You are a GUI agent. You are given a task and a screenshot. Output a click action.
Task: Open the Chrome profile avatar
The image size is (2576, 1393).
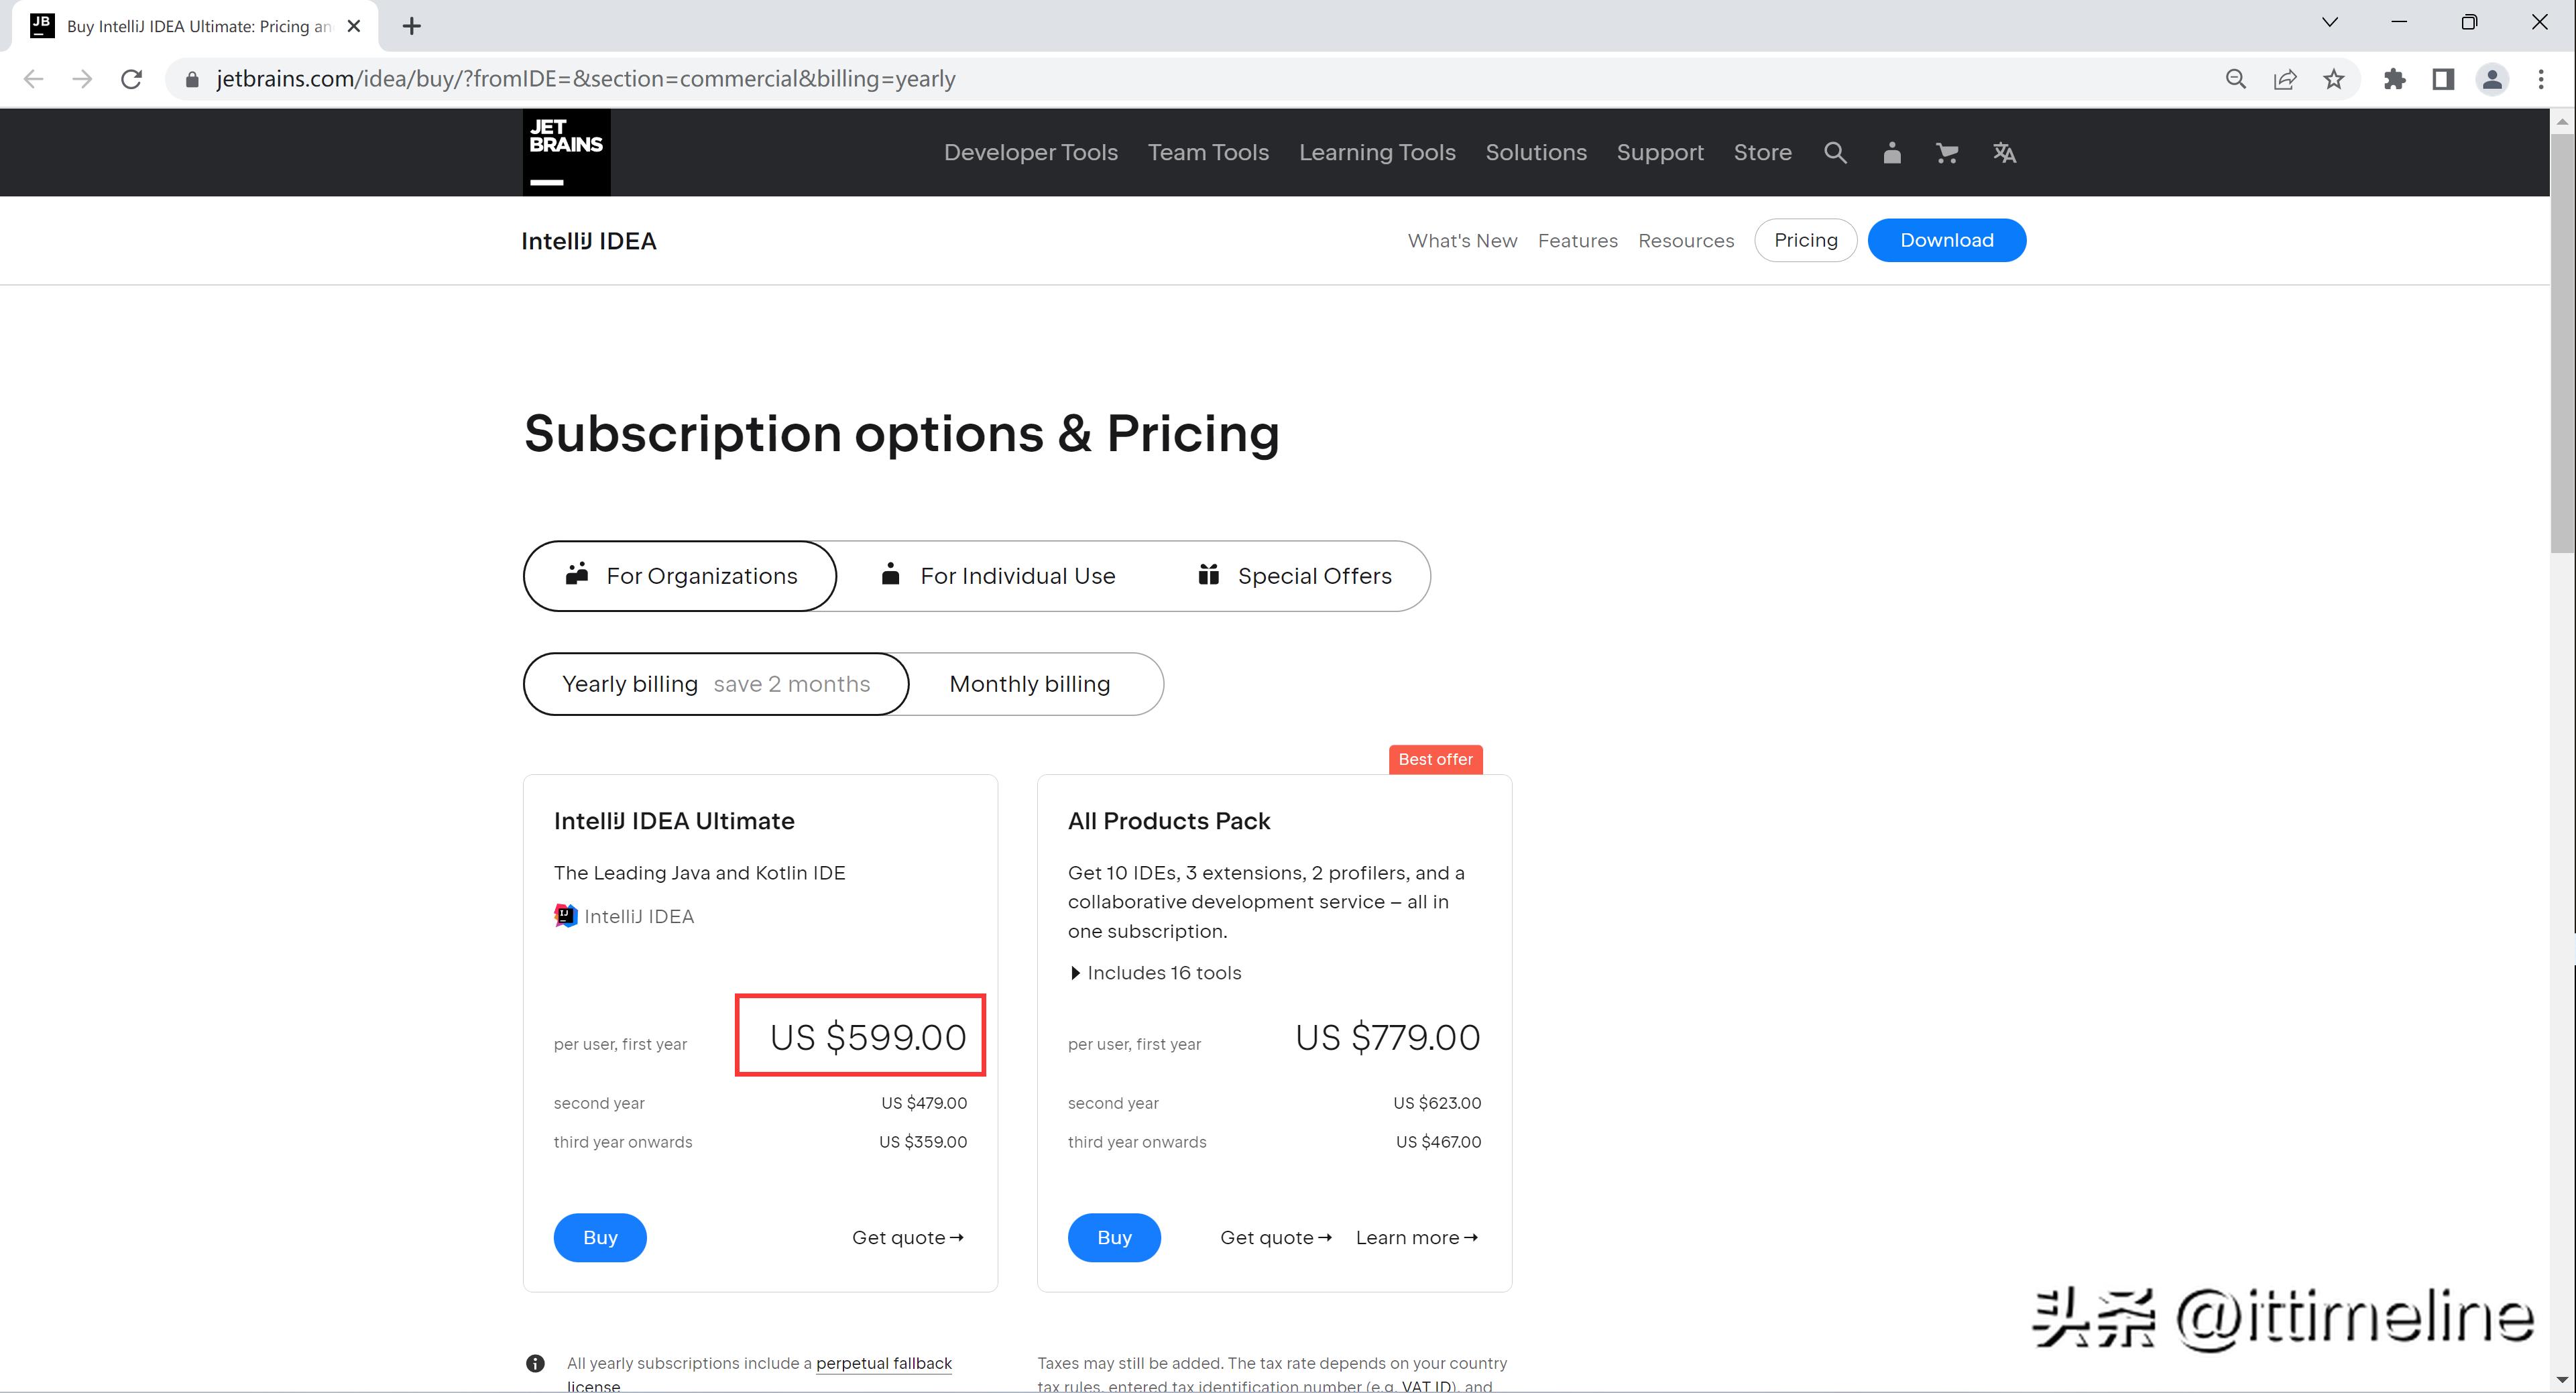(x=2492, y=79)
